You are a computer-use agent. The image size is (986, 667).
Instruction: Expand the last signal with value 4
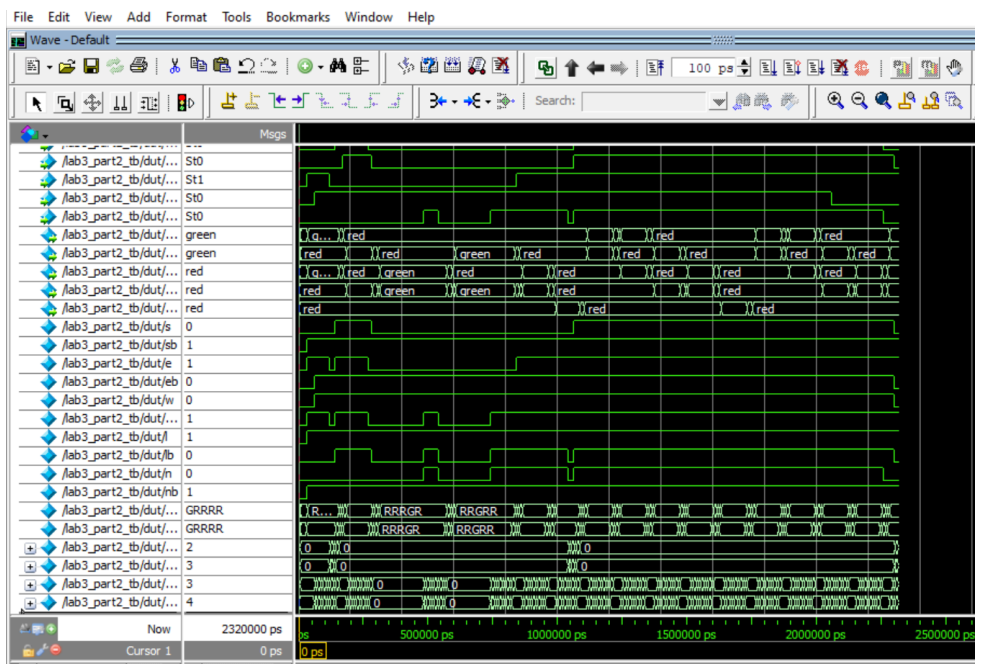[x=30, y=602]
